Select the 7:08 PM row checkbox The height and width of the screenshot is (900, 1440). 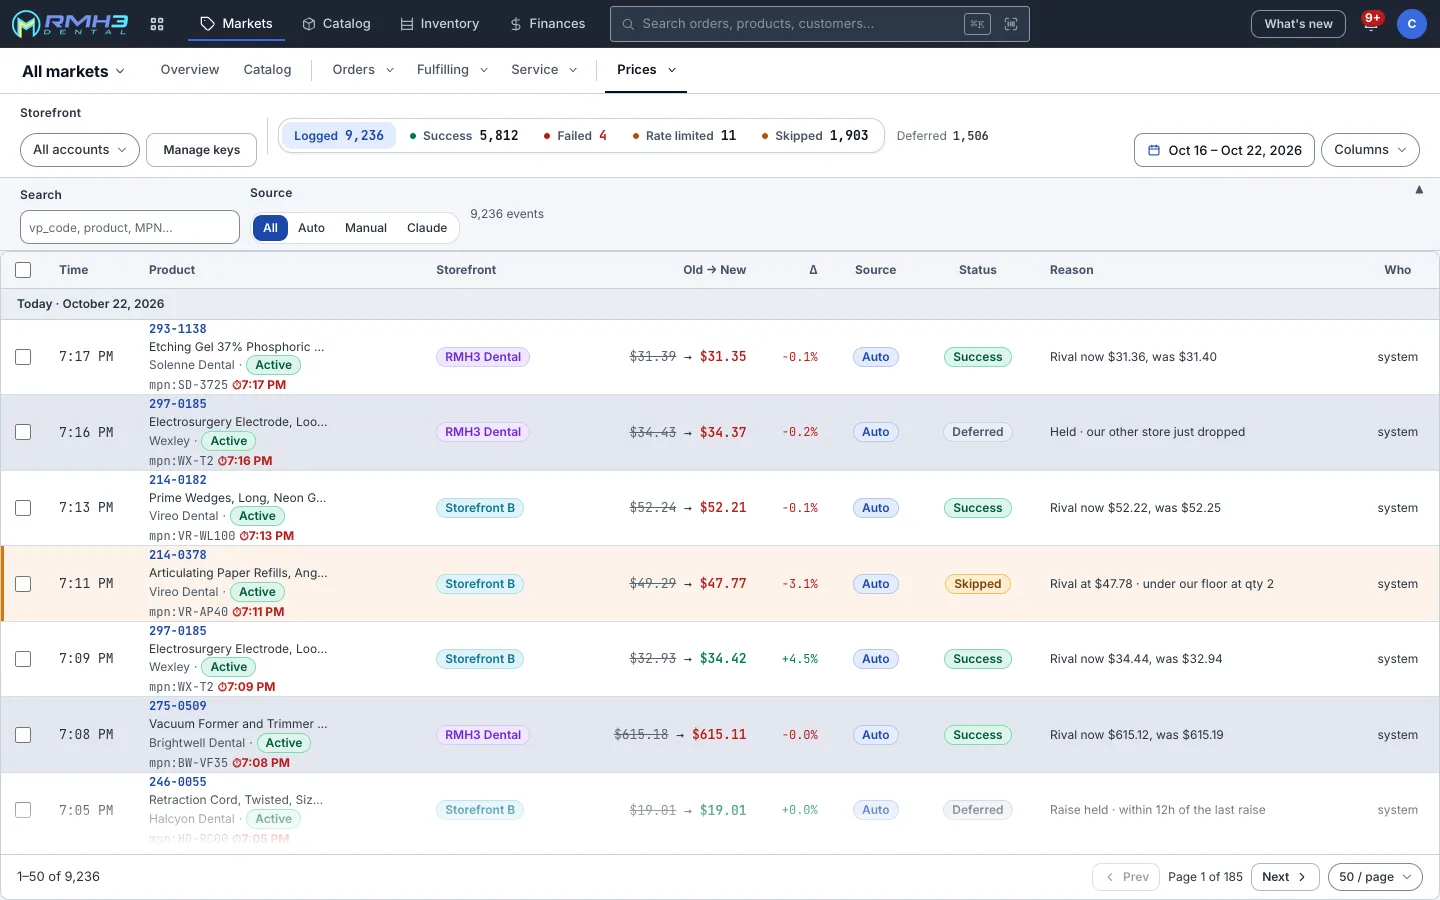pyautogui.click(x=23, y=735)
